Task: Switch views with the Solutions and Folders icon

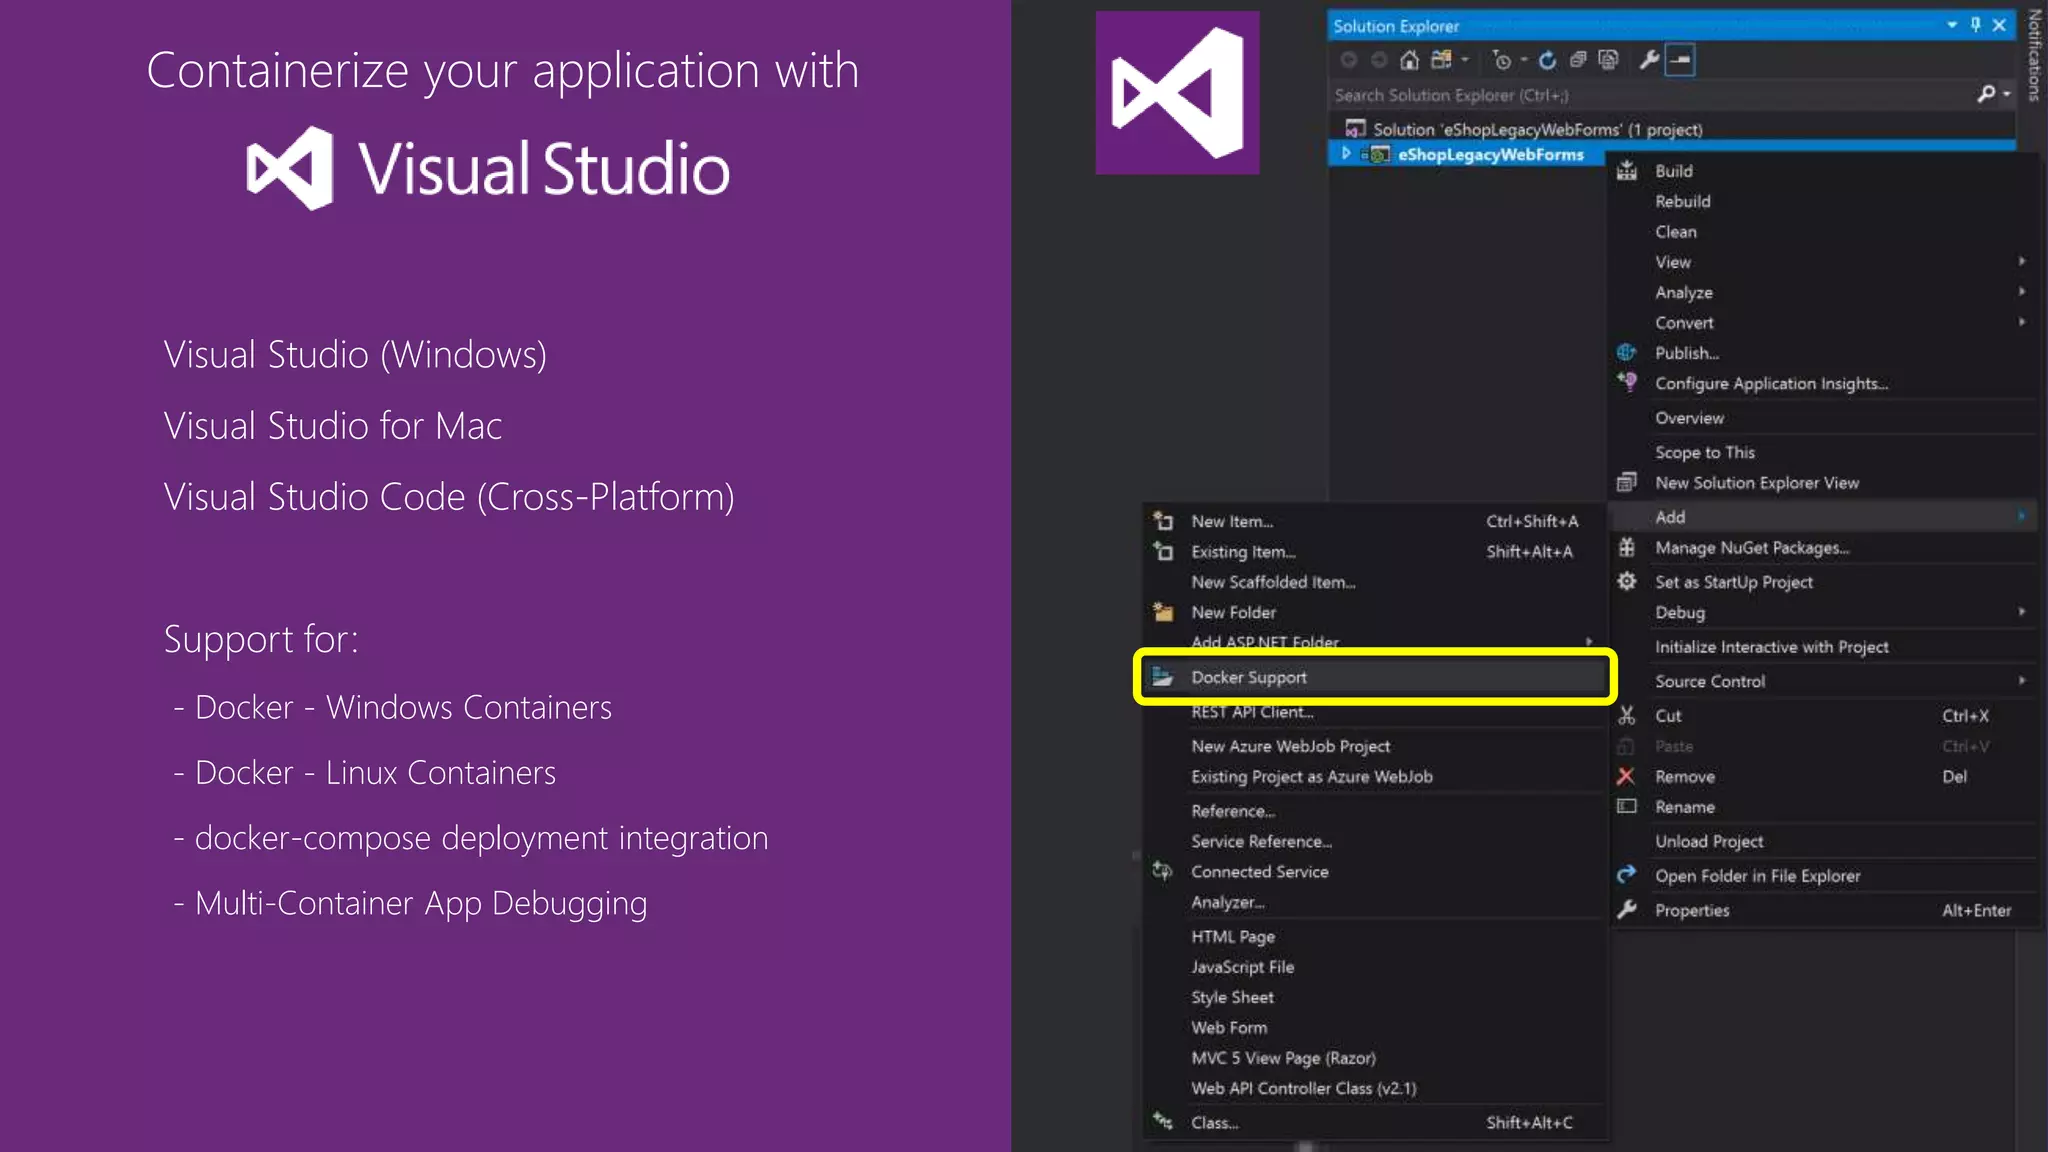Action: tap(1441, 60)
